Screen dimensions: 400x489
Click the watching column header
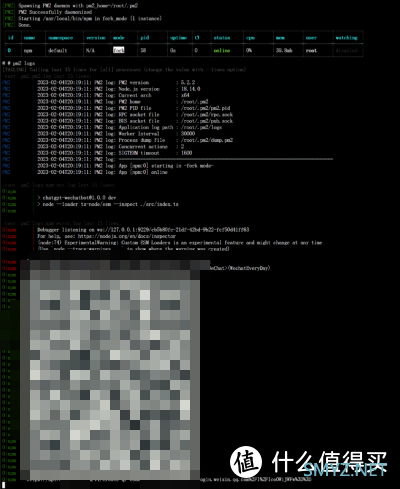coord(346,38)
